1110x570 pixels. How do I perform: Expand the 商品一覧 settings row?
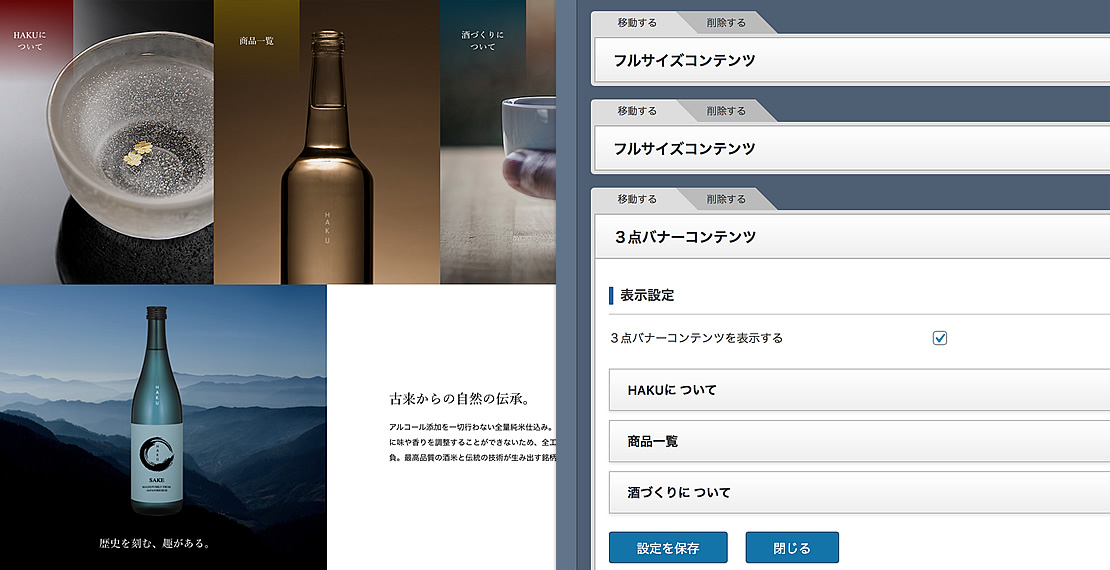(x=859, y=441)
